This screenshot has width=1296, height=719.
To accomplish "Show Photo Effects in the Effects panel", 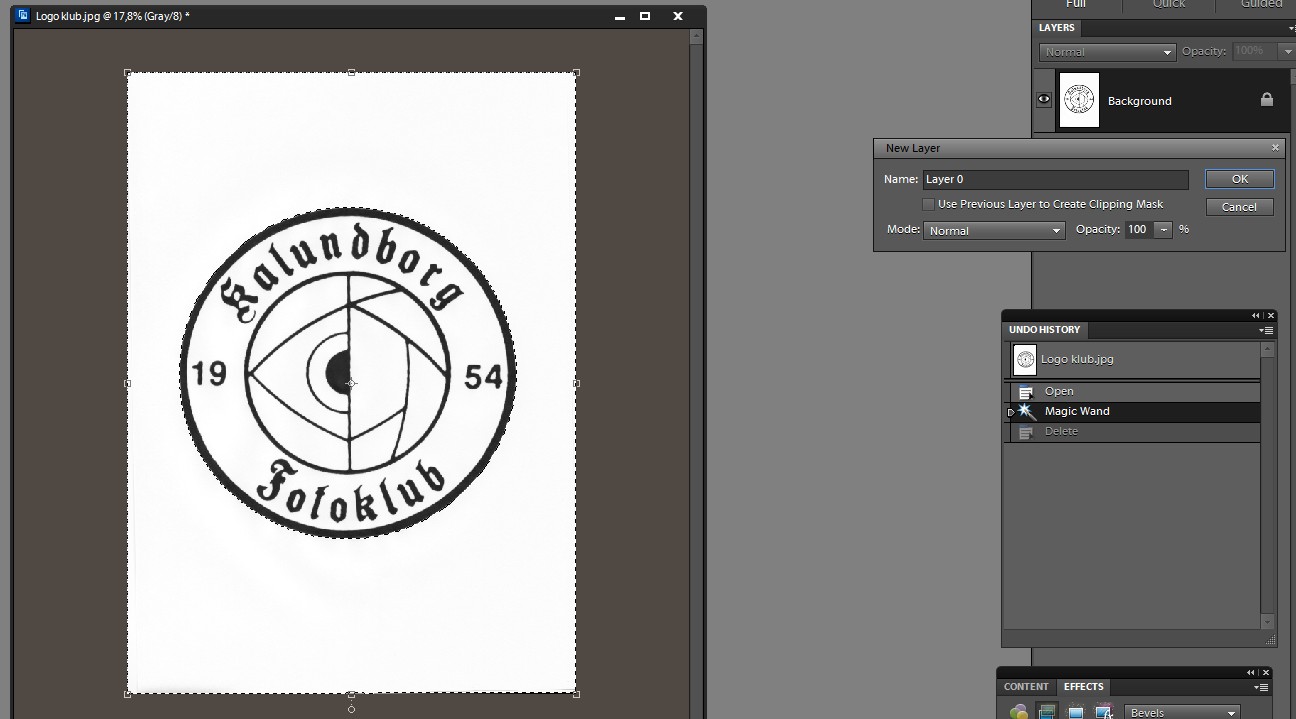I will click(1076, 713).
